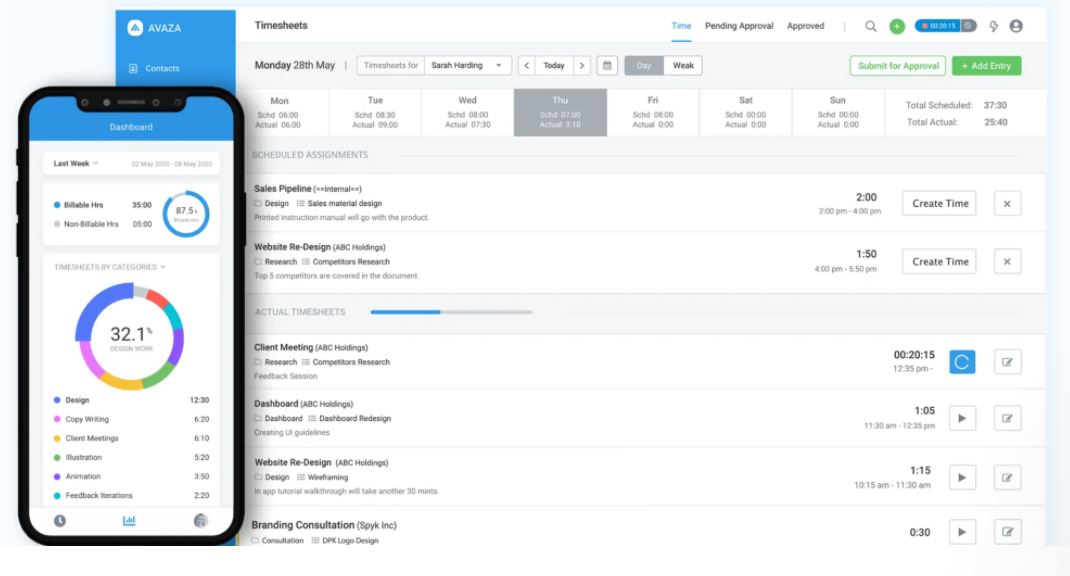Screen dimensions: 1070x576
Task: Click the 32.1% Design Work donut chart
Action: pos(130,336)
